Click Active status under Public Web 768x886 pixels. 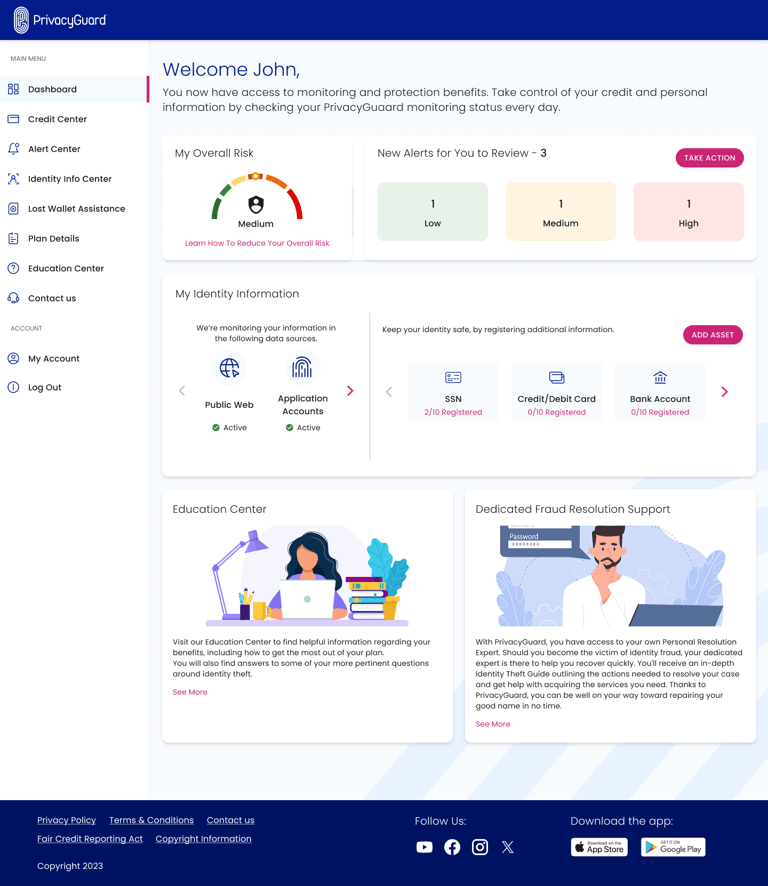[229, 428]
